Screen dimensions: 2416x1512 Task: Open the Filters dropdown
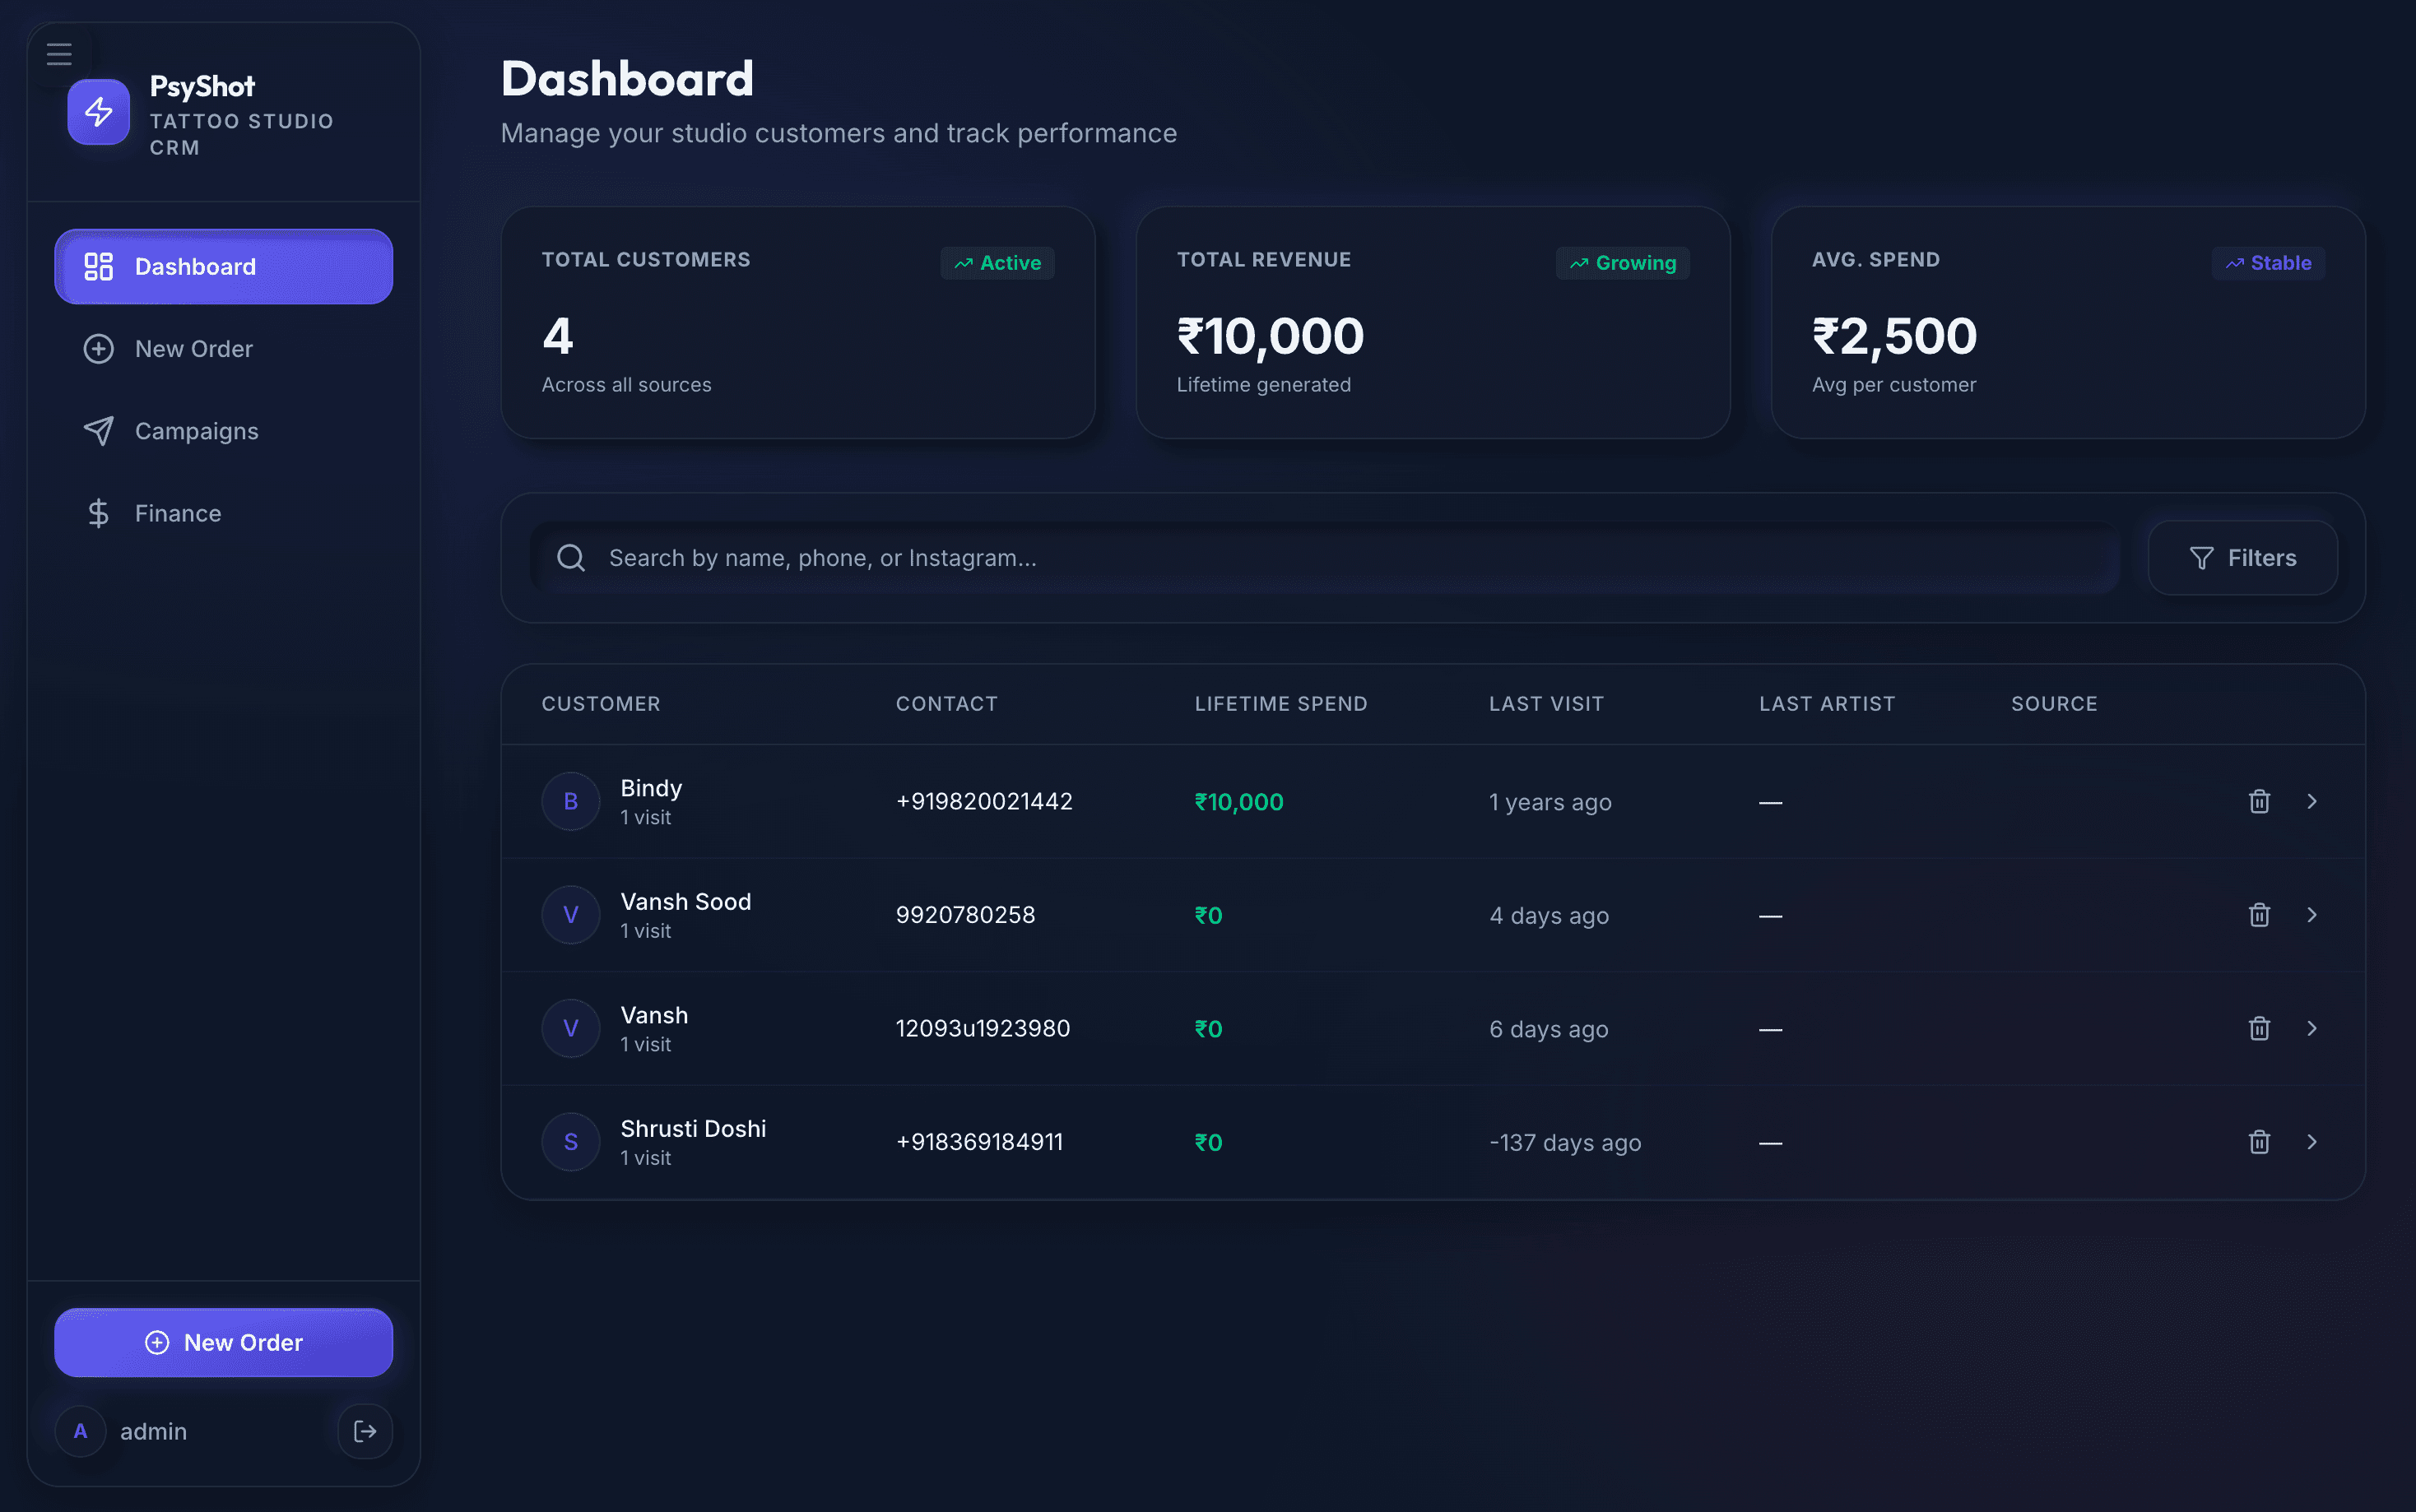pos(2242,558)
